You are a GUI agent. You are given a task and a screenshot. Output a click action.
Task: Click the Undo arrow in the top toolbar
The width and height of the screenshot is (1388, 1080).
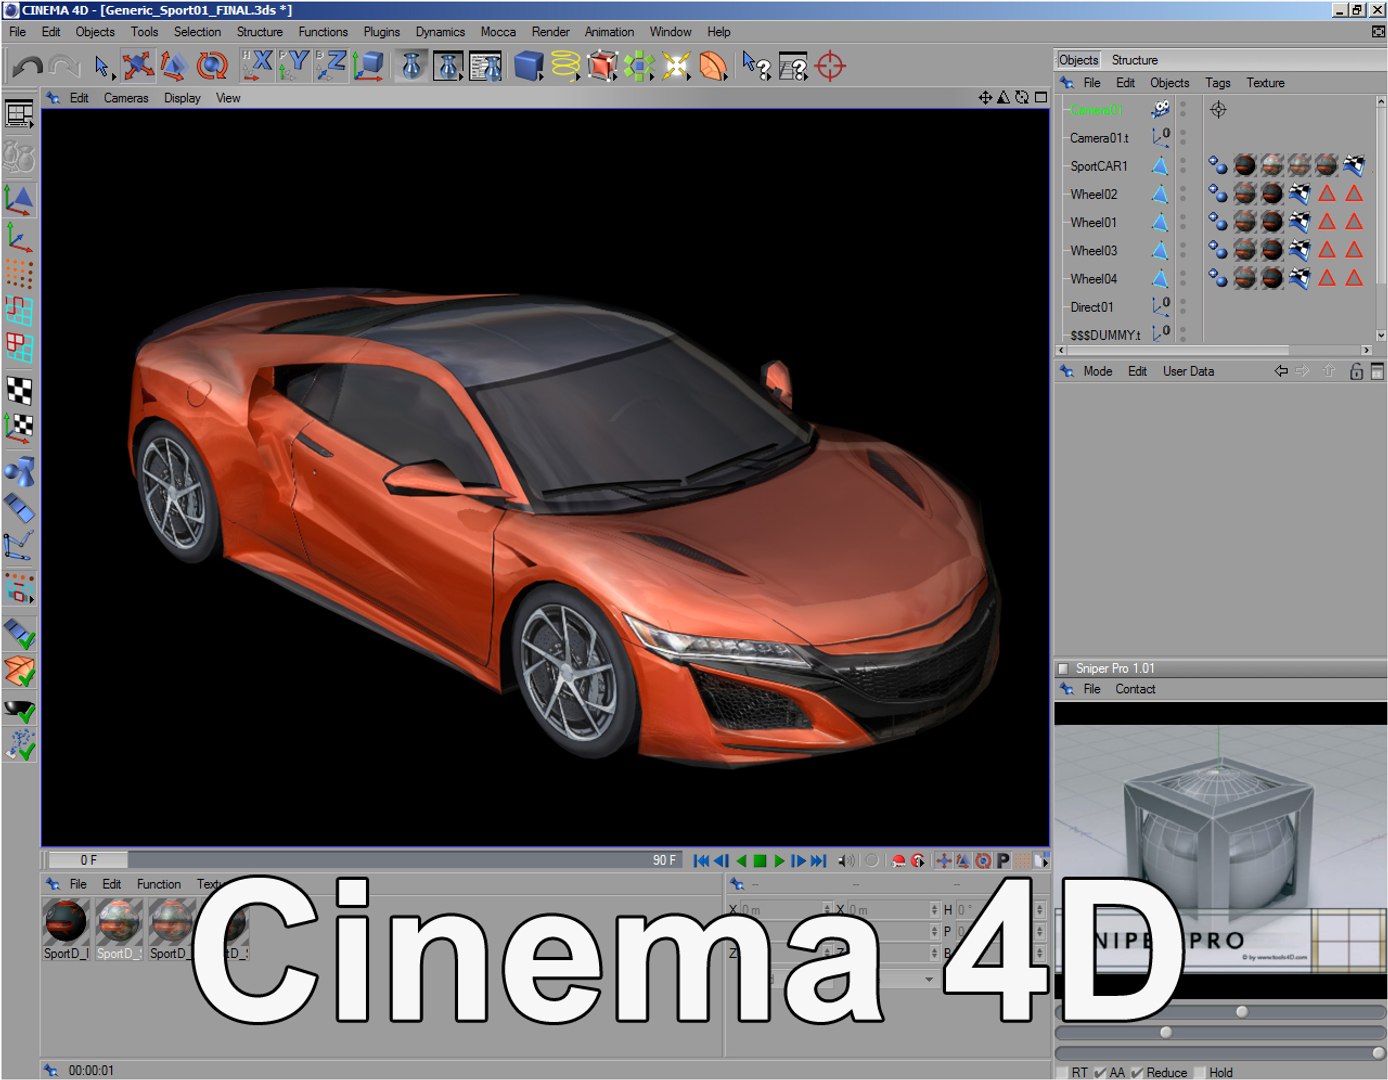coord(27,67)
